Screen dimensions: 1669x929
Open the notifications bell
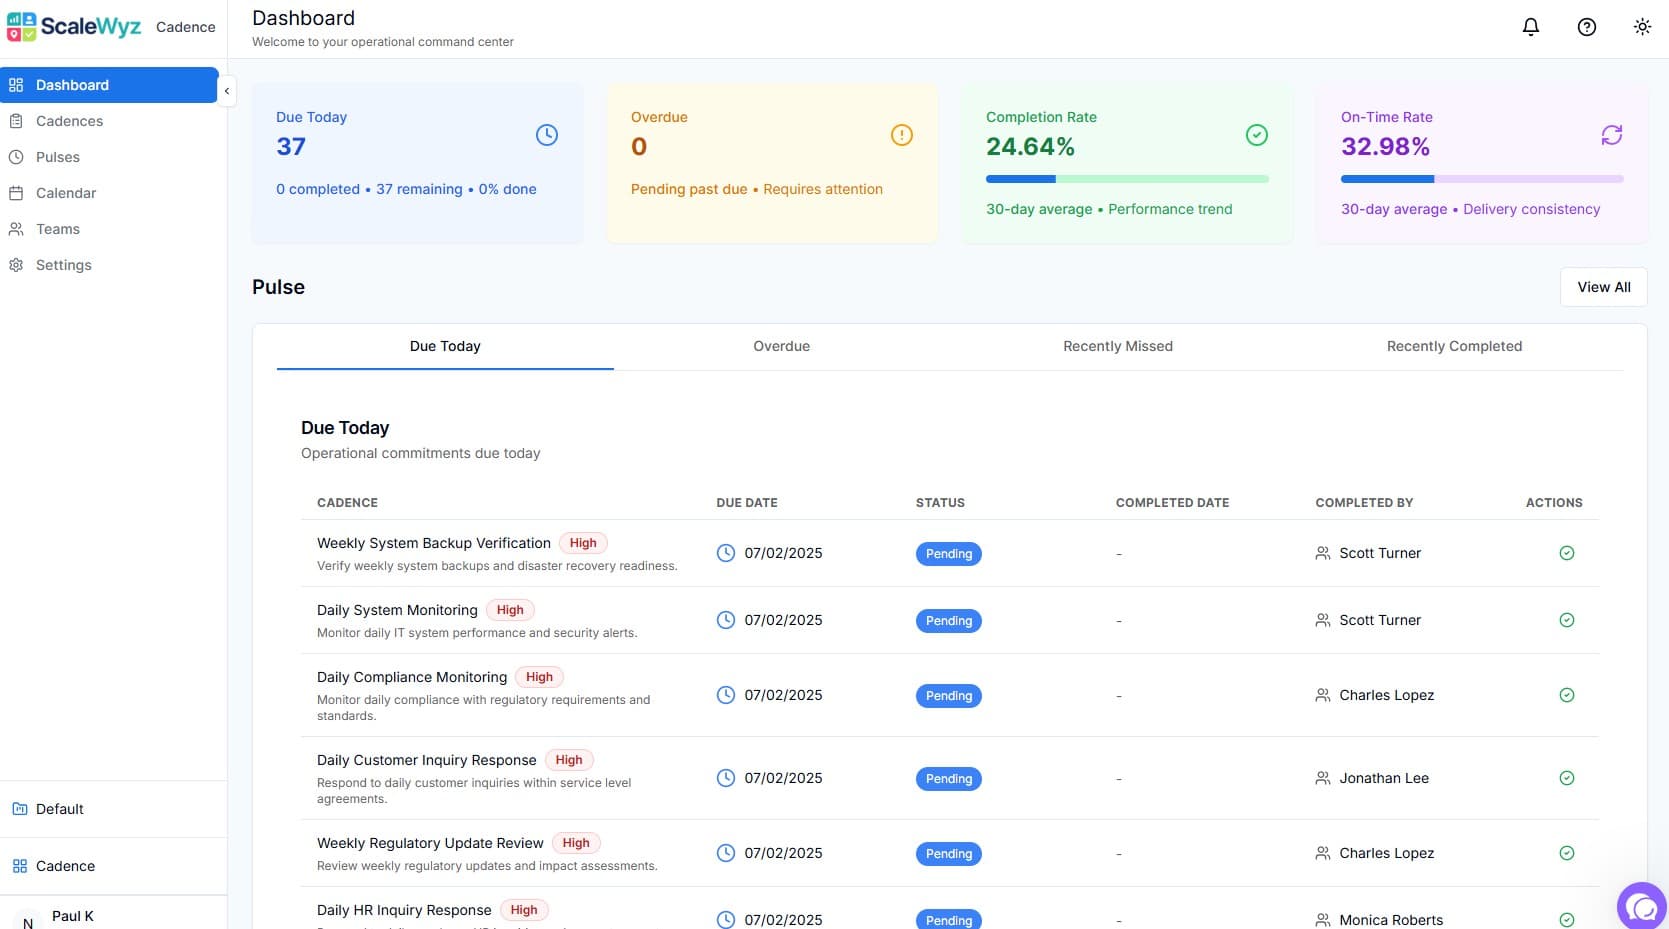[x=1530, y=27]
